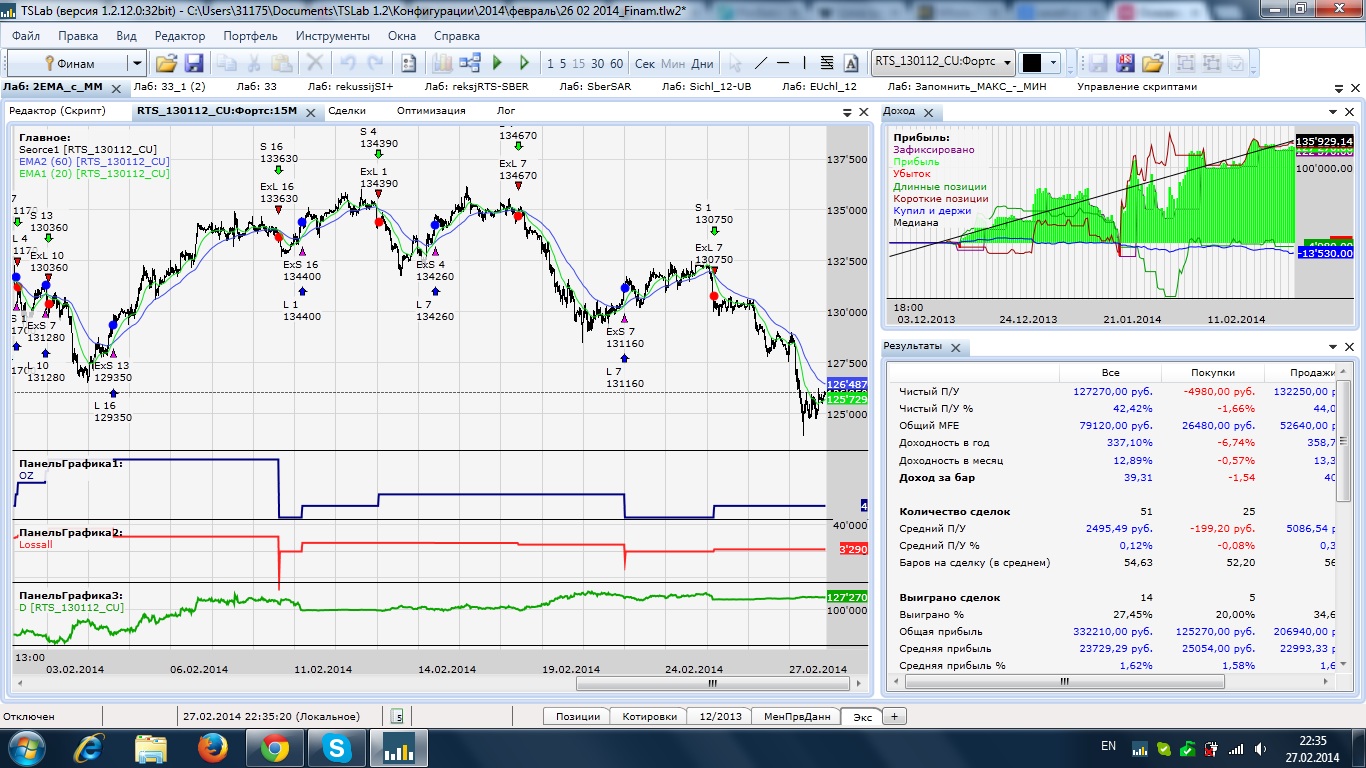Click the Позиции button in the bottom bar
Viewport: 1366px width, 768px height.
tap(578, 716)
